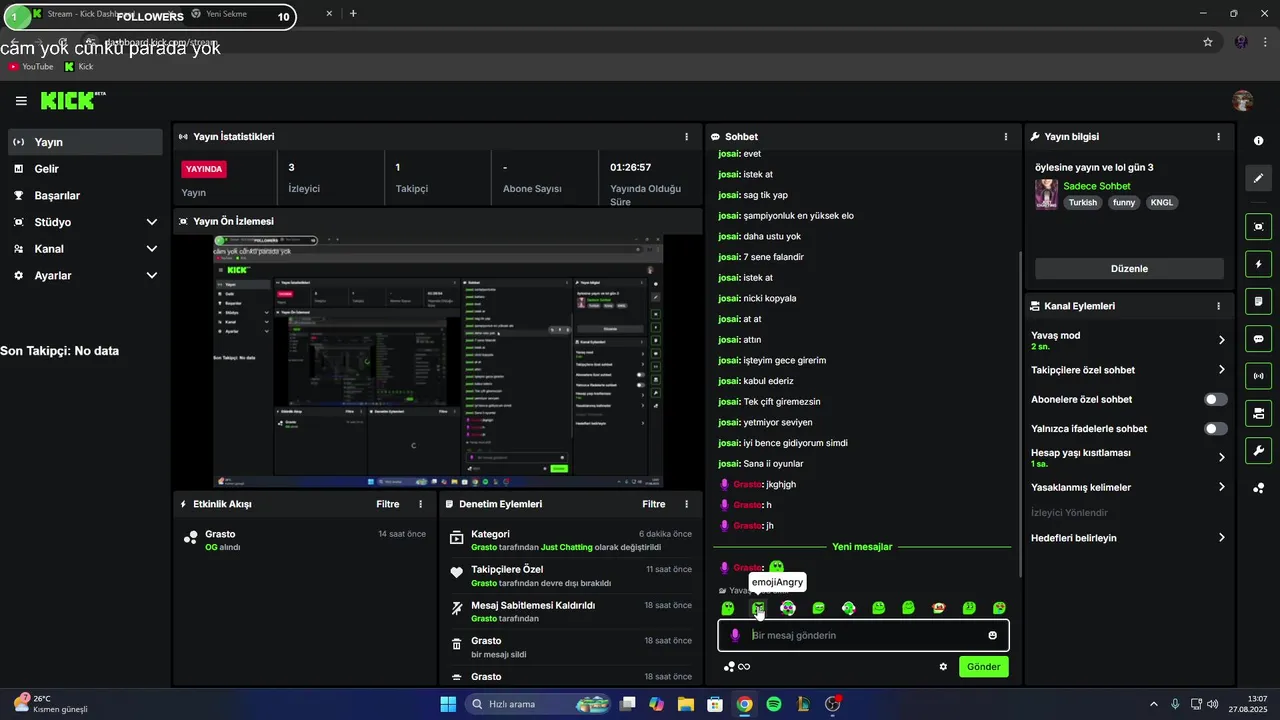Open Filtre in the Etkinlik Akışı panel
Image resolution: width=1280 pixels, height=720 pixels.
388,505
